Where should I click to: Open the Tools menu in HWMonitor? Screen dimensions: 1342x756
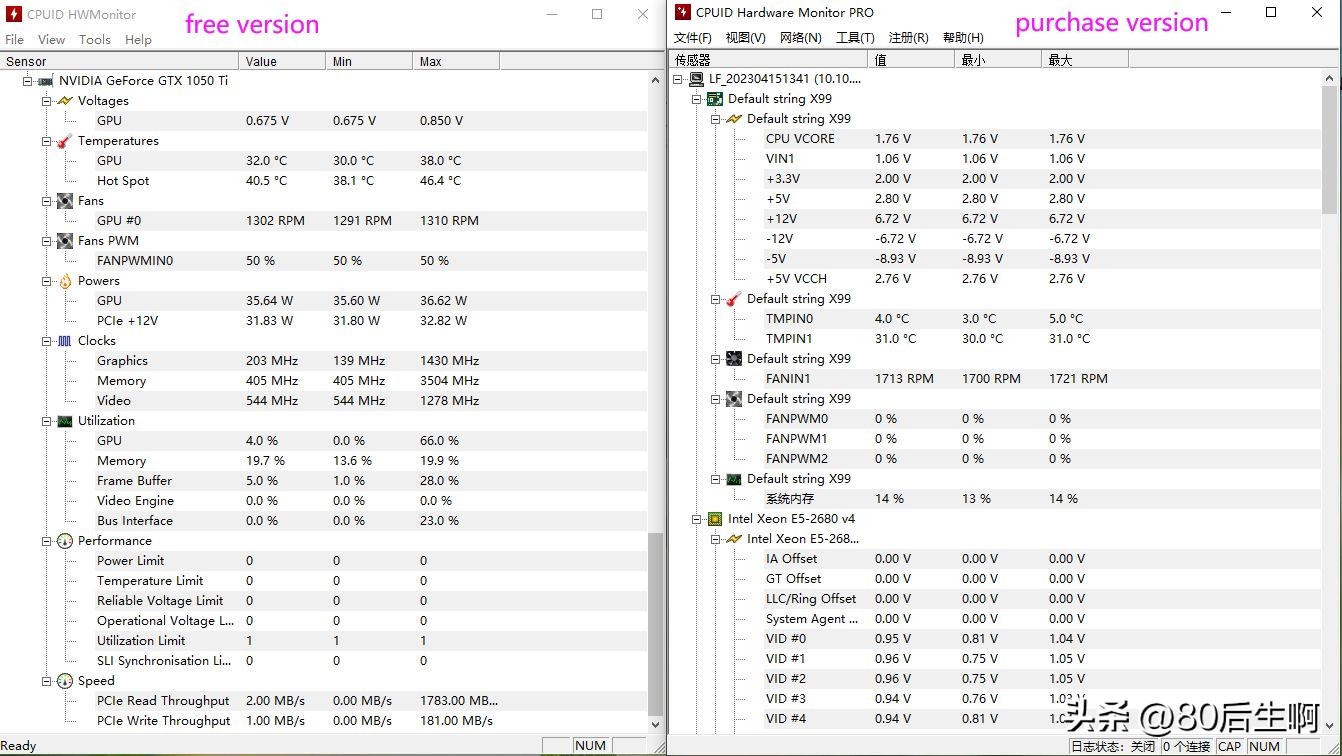(x=94, y=40)
